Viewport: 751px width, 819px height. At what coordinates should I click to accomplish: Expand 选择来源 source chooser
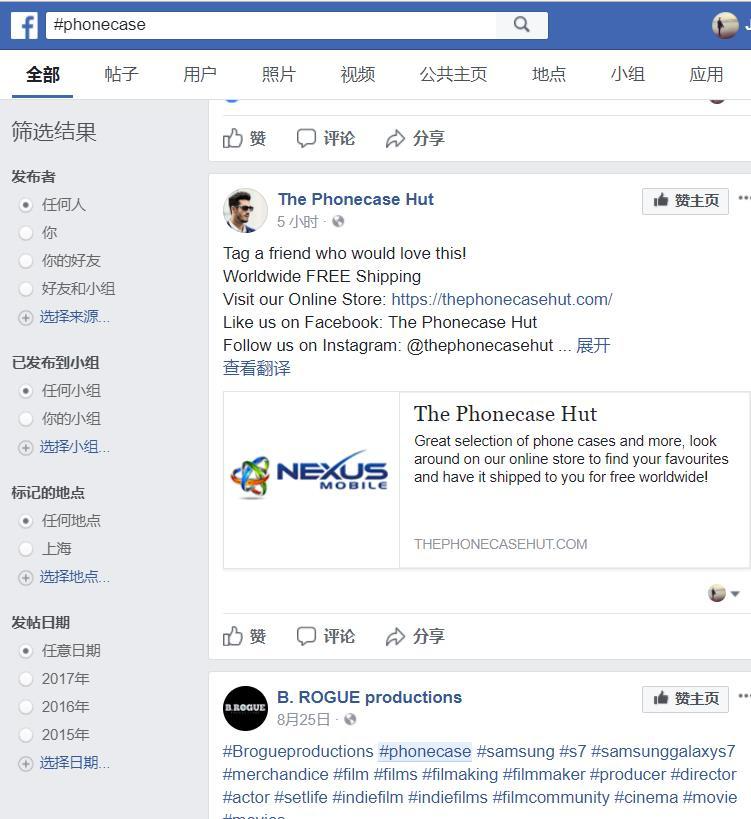64,317
